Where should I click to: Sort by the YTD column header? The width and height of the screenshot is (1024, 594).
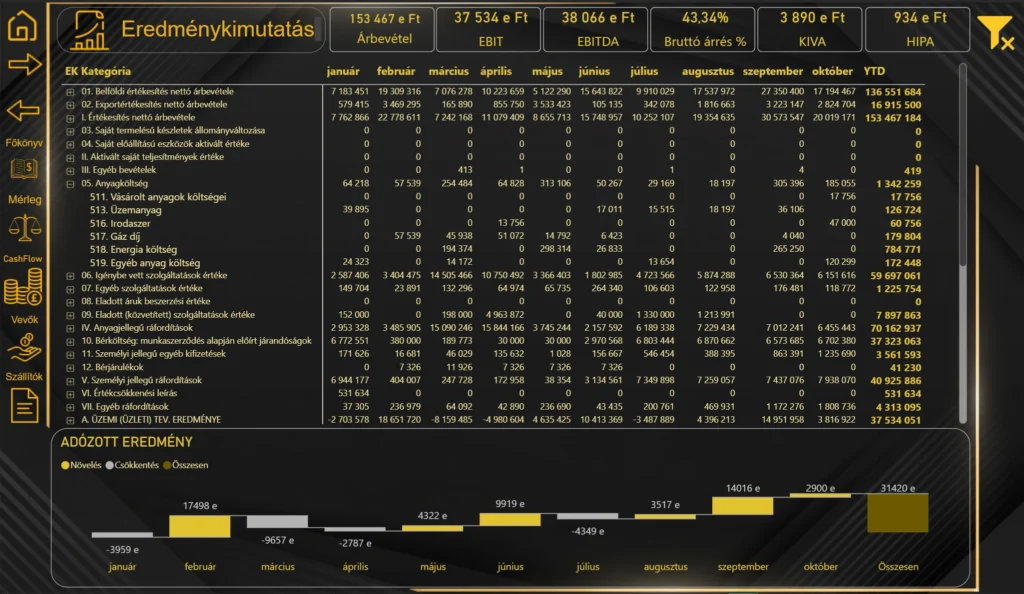click(x=874, y=72)
